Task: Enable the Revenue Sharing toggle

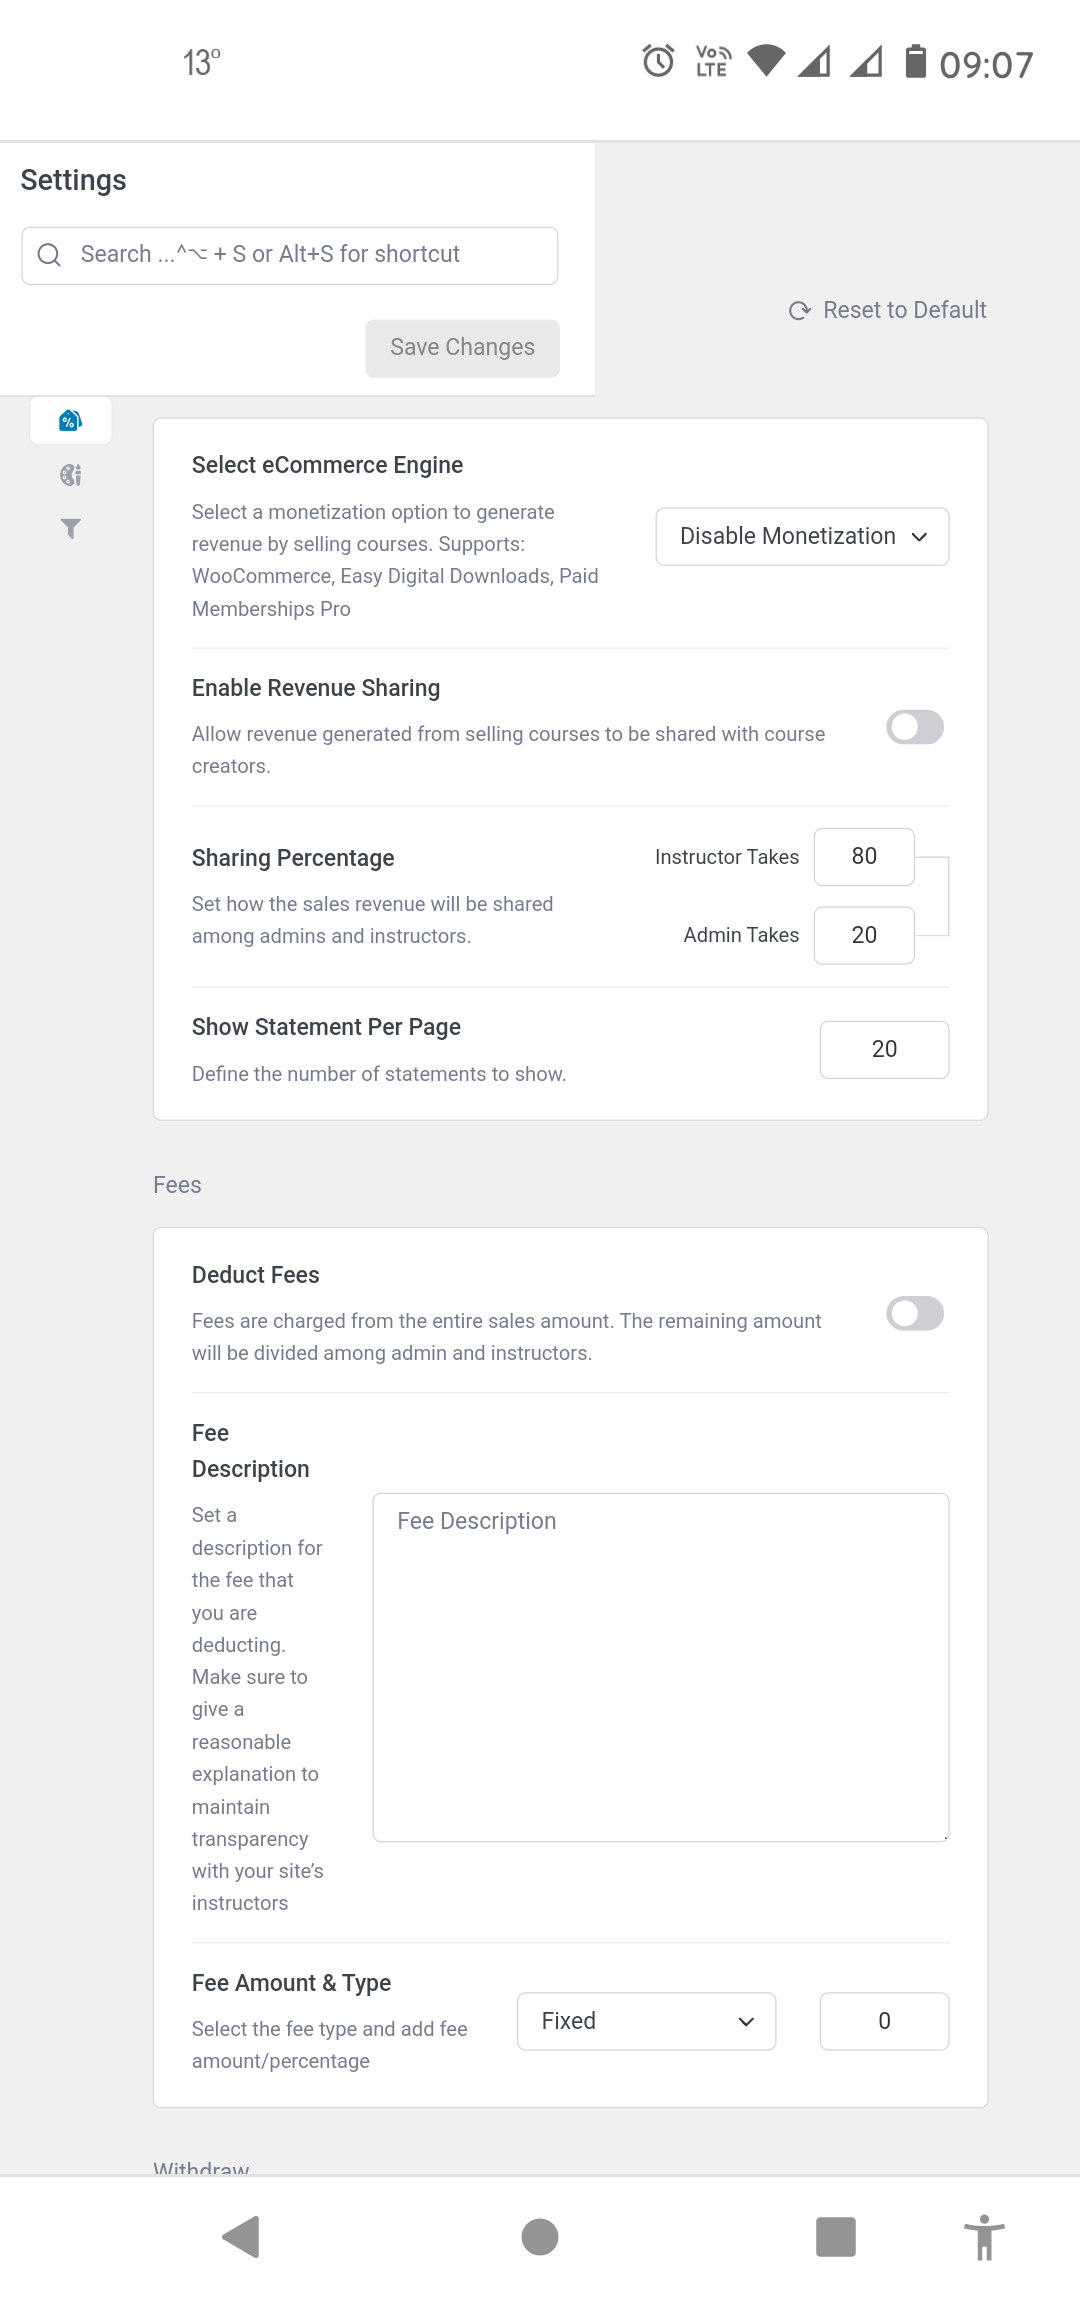Action: (x=915, y=728)
